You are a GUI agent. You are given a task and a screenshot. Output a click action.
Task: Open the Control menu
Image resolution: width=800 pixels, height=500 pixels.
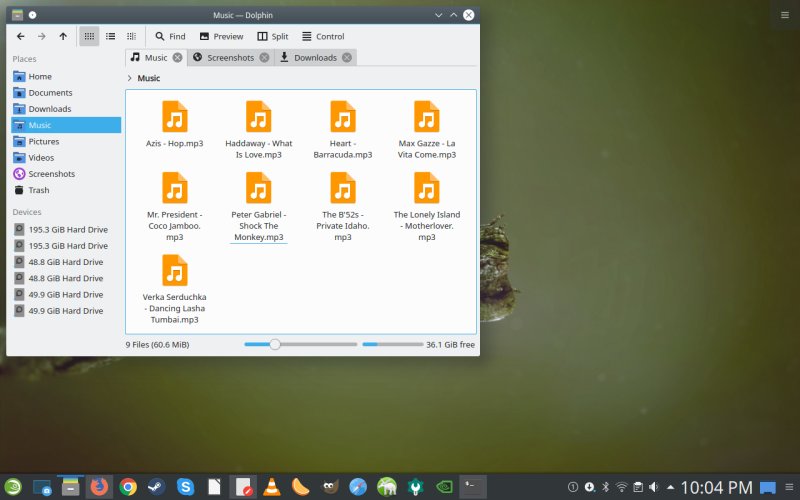[x=323, y=36]
